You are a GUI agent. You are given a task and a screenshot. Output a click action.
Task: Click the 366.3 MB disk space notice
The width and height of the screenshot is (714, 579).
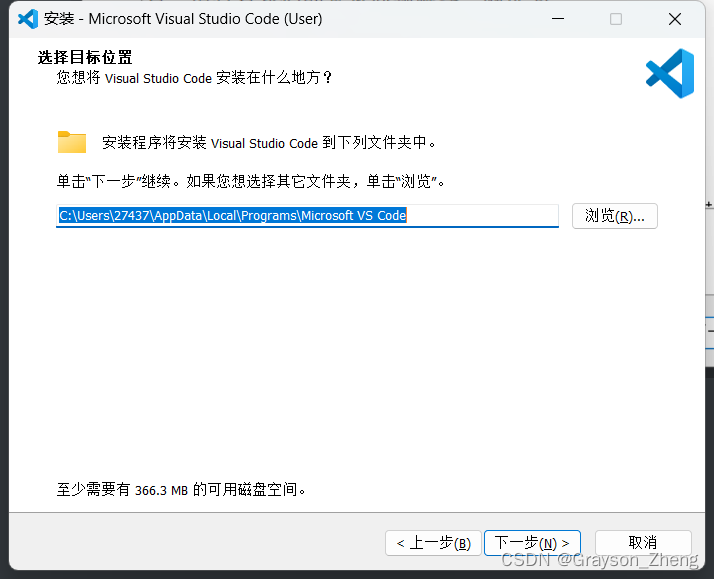click(181, 490)
